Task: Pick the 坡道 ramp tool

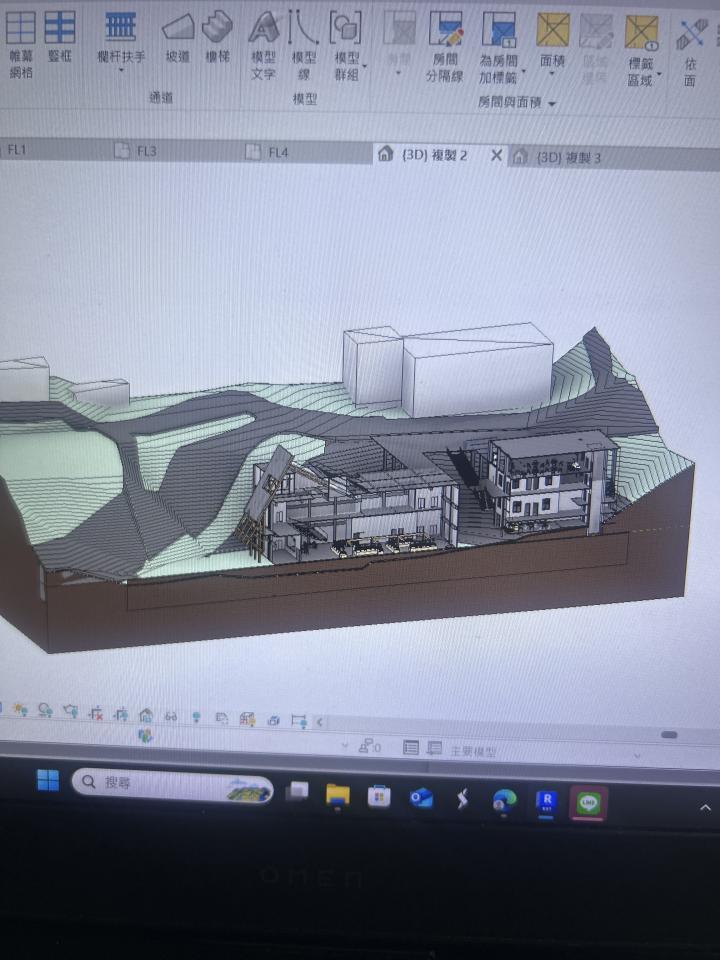Action: coord(177,38)
